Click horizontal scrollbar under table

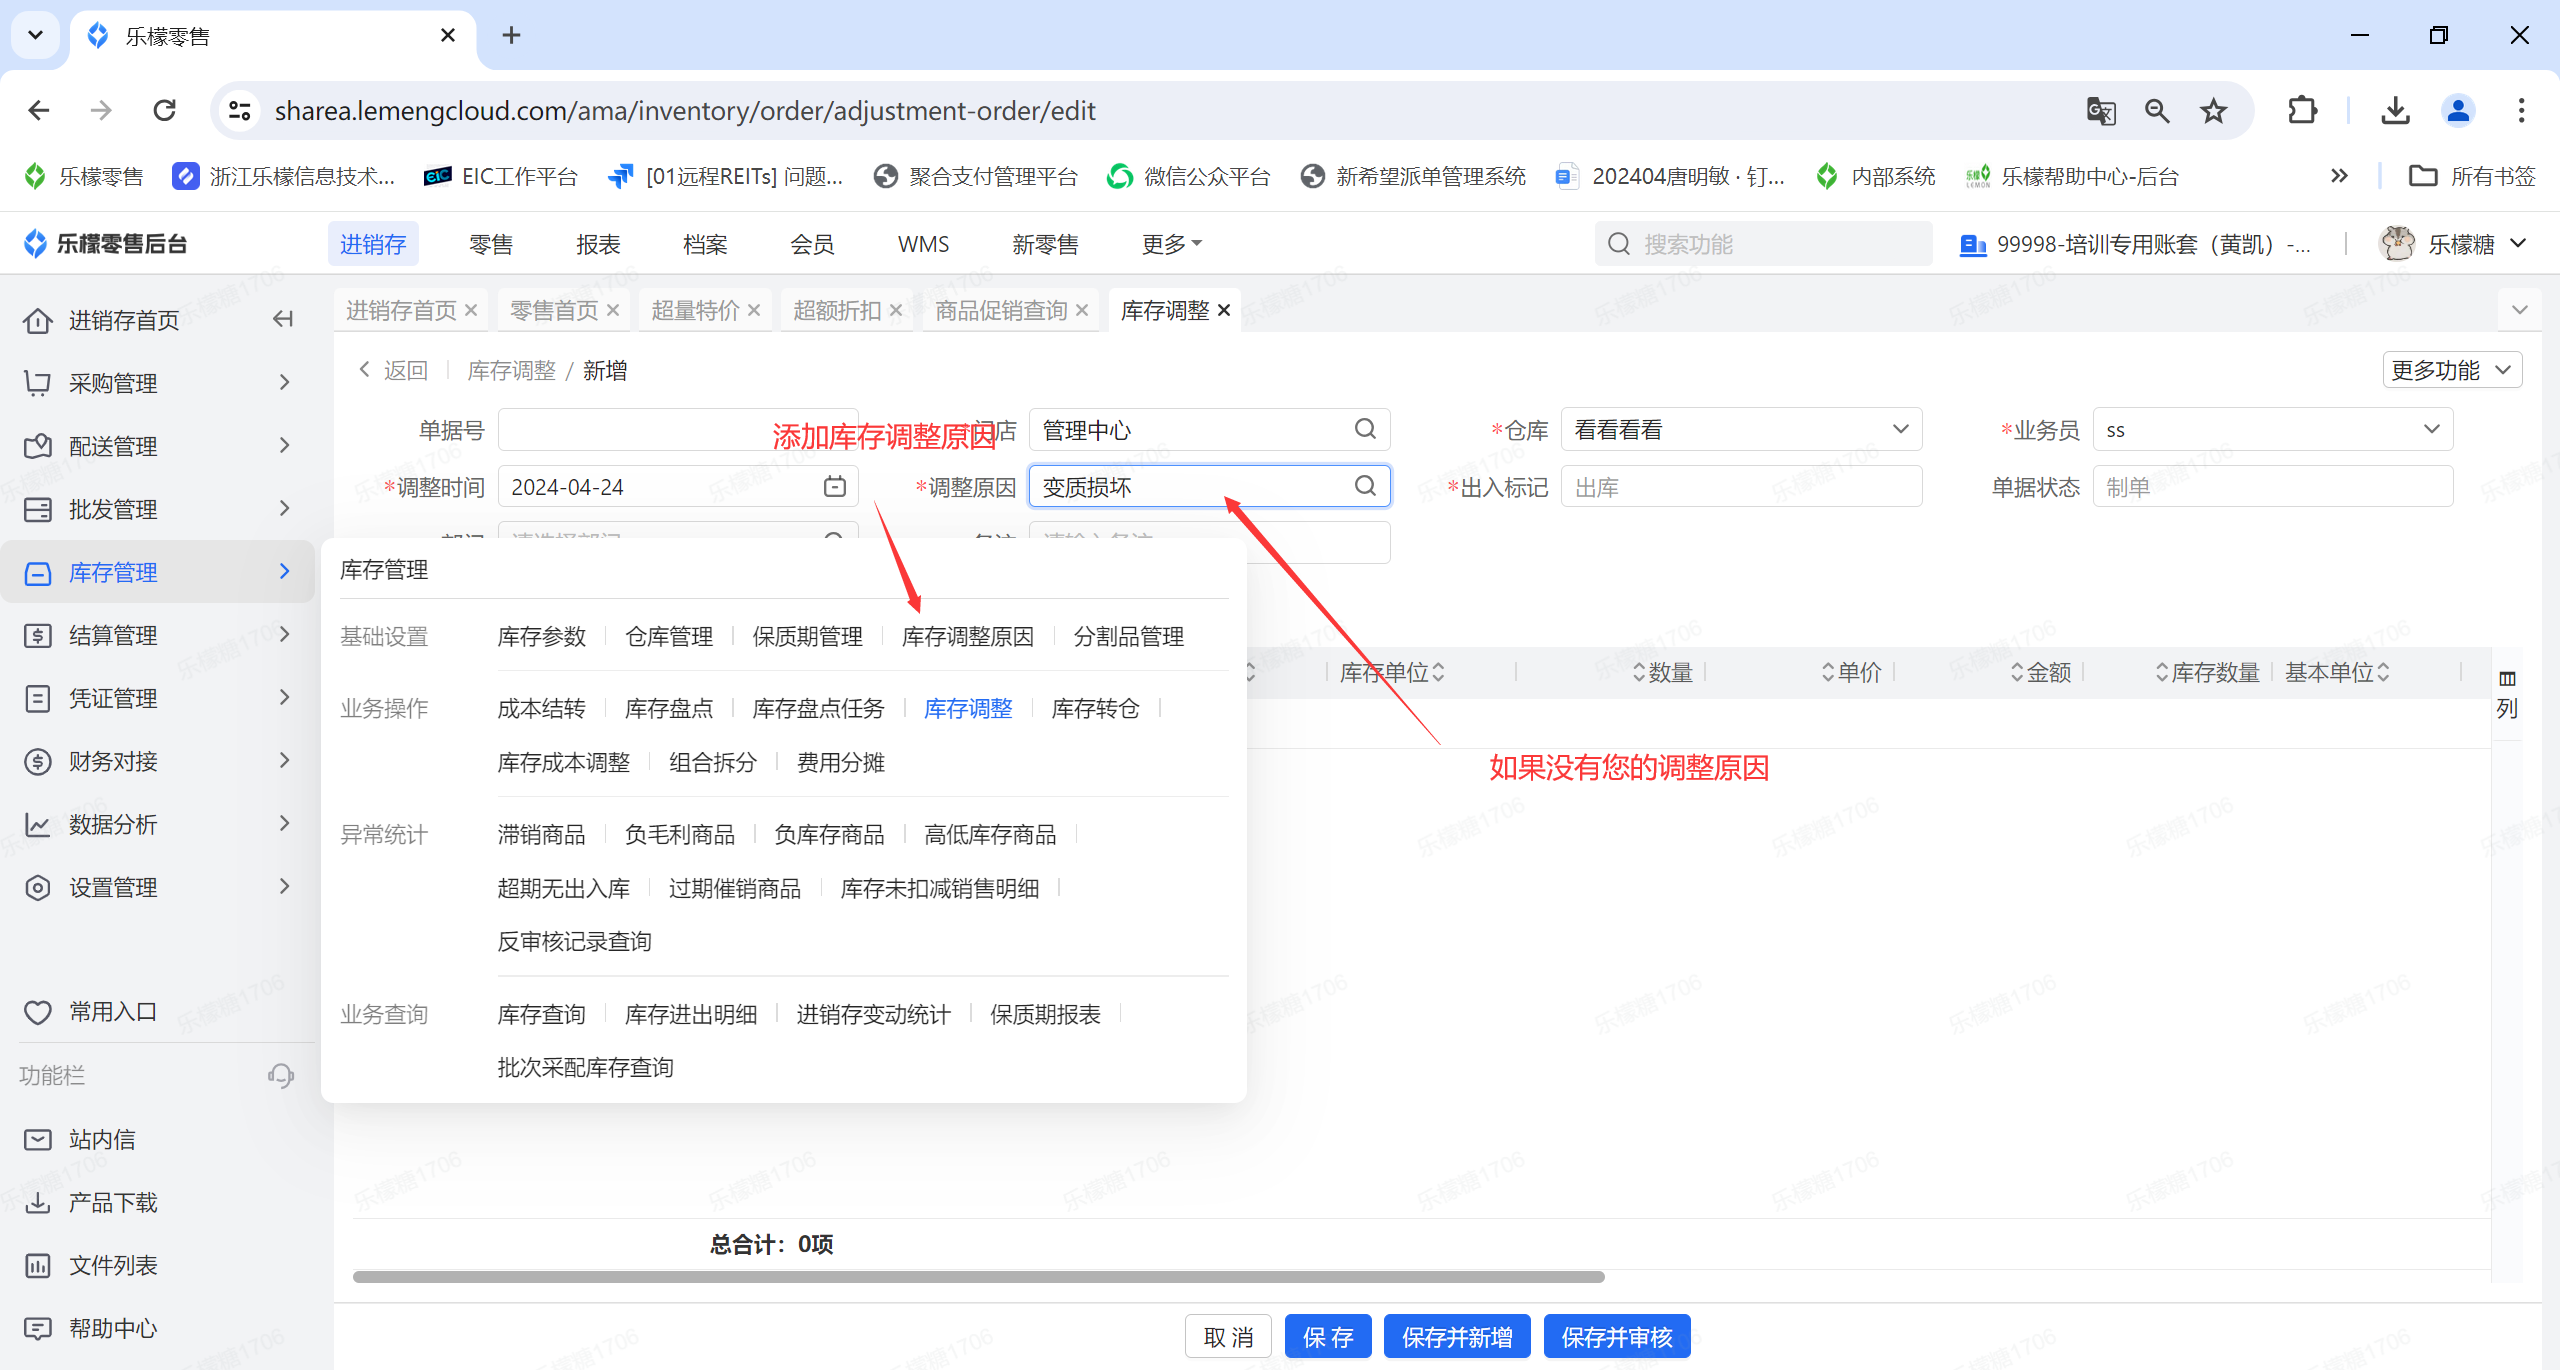pyautogui.click(x=979, y=1277)
